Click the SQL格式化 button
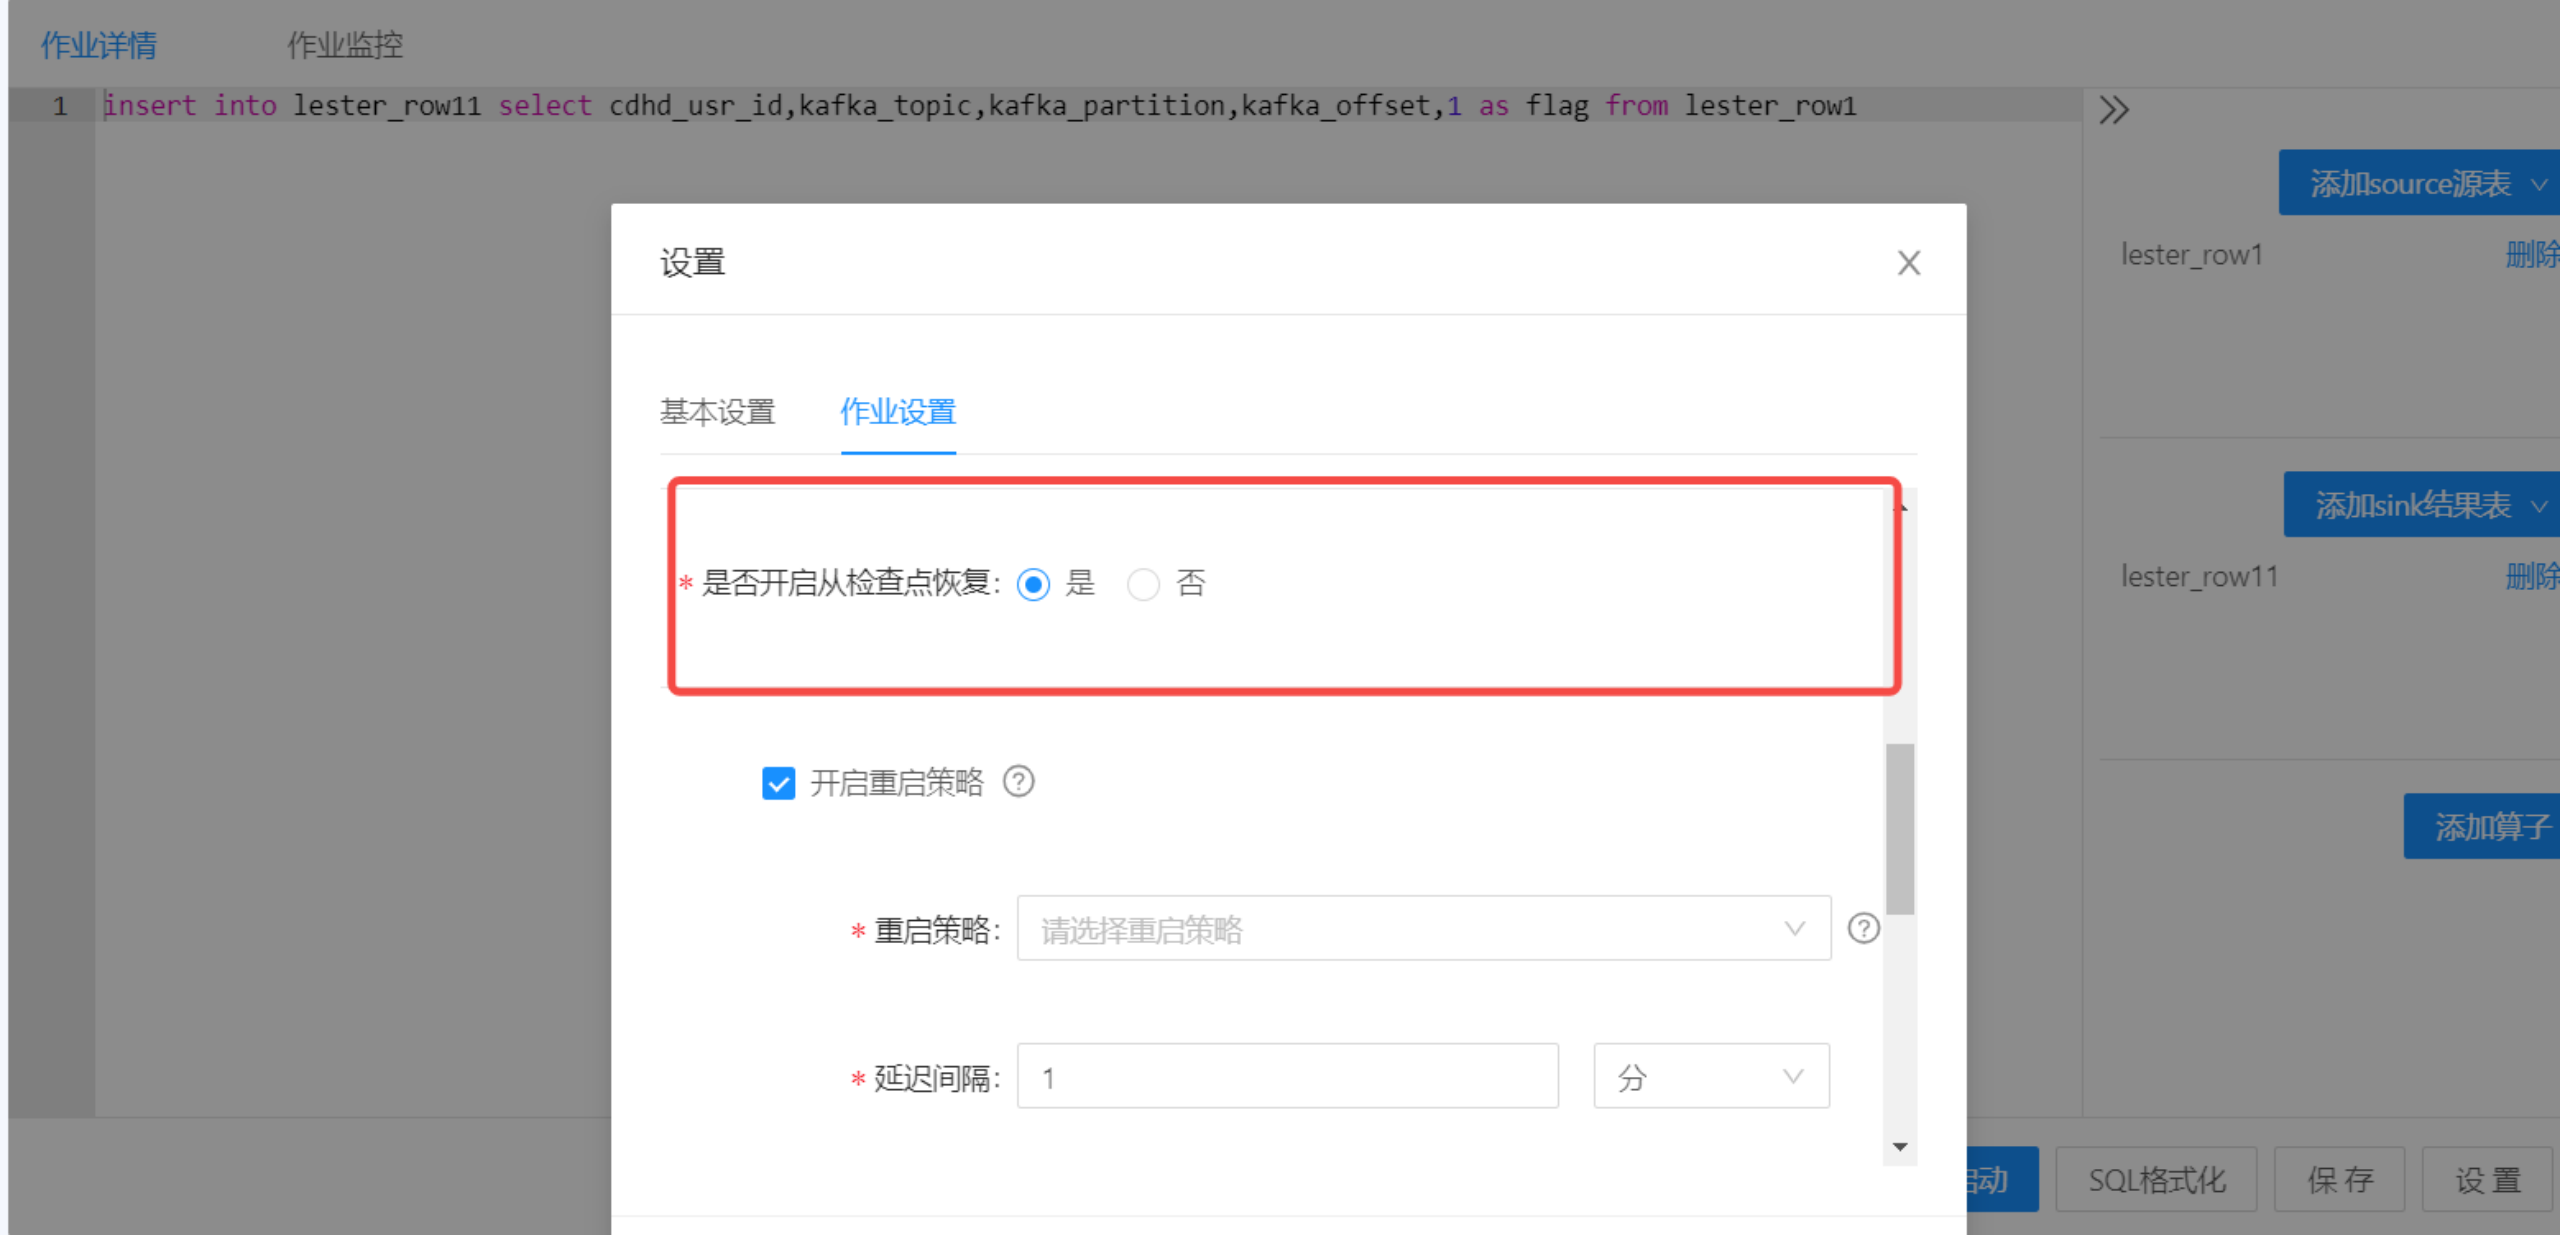This screenshot has height=1235, width=2560. coord(2156,1180)
